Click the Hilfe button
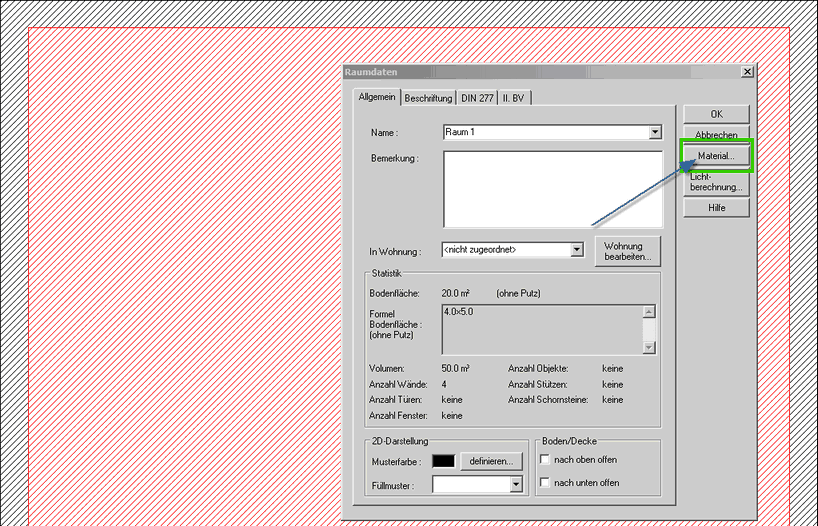Viewport: 818px width, 526px height. click(716, 208)
